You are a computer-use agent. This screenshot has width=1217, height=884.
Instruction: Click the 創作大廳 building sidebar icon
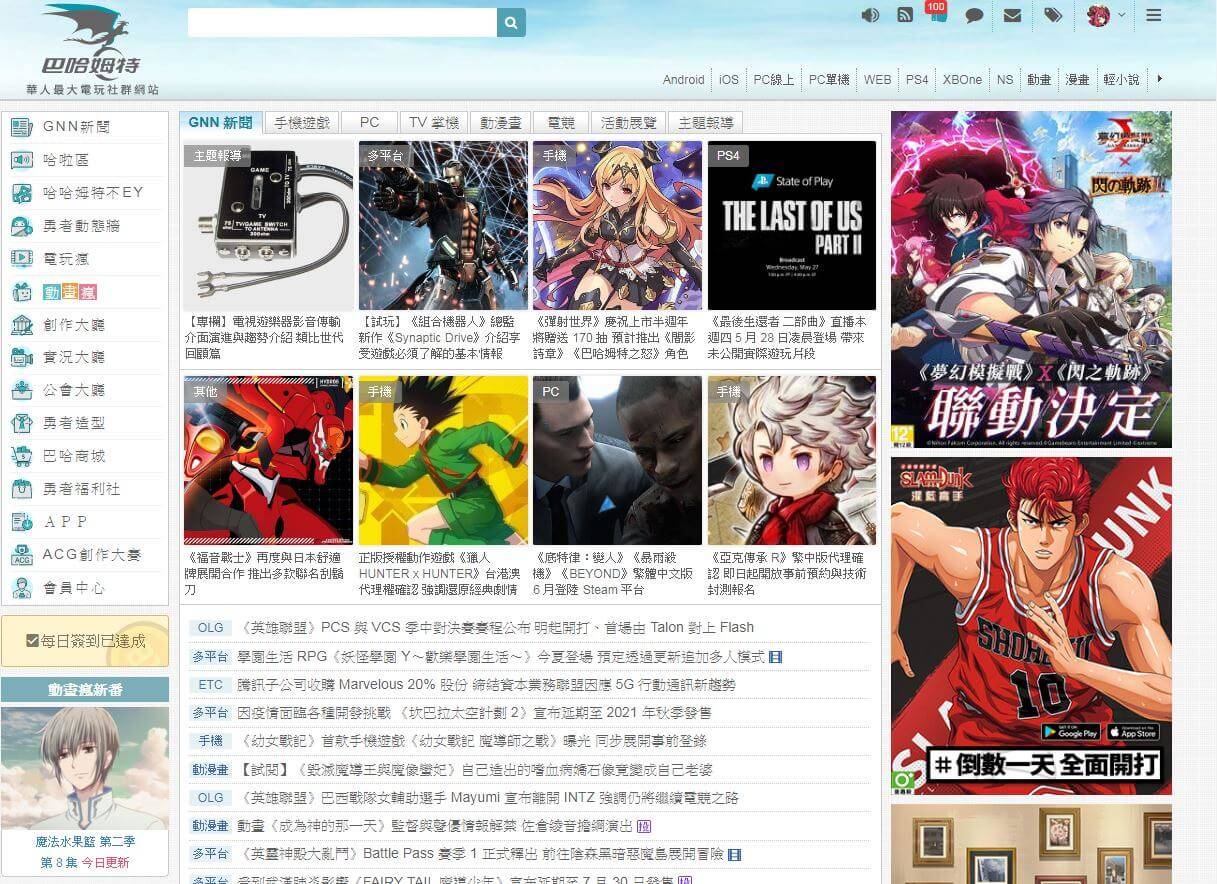(21, 325)
